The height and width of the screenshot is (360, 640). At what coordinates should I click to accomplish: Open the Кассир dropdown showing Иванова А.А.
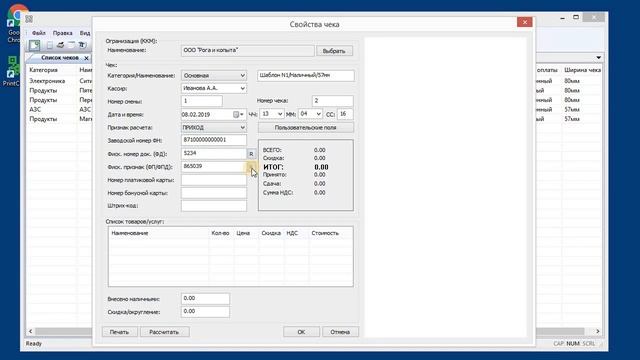(x=214, y=88)
